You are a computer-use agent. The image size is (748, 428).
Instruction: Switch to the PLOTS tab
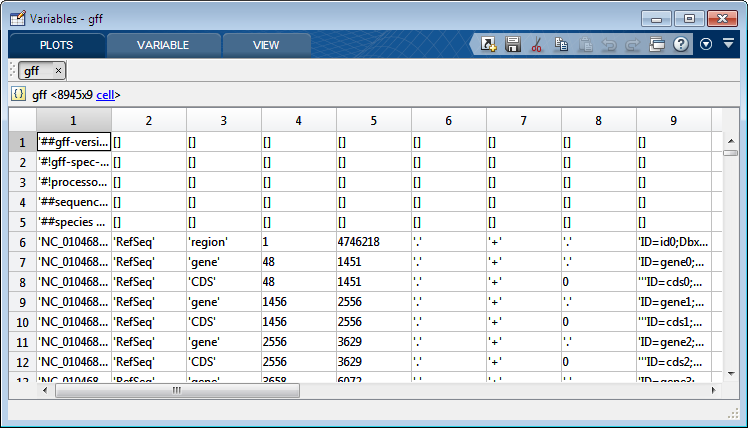pos(56,45)
